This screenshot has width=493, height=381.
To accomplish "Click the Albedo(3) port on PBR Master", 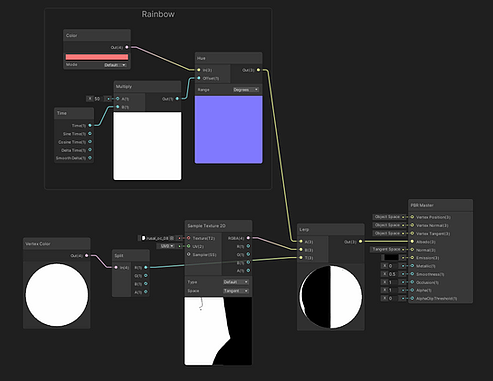I will 412,242.
